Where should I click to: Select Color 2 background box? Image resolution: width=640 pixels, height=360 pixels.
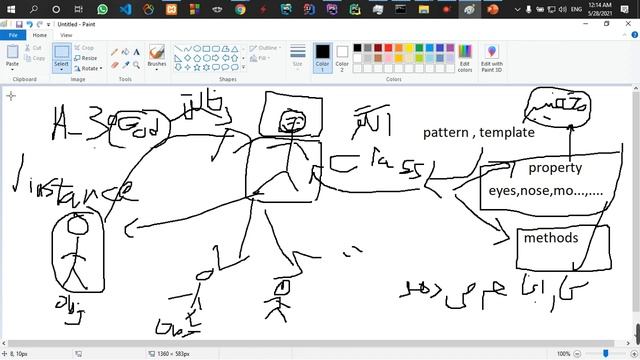(342, 58)
